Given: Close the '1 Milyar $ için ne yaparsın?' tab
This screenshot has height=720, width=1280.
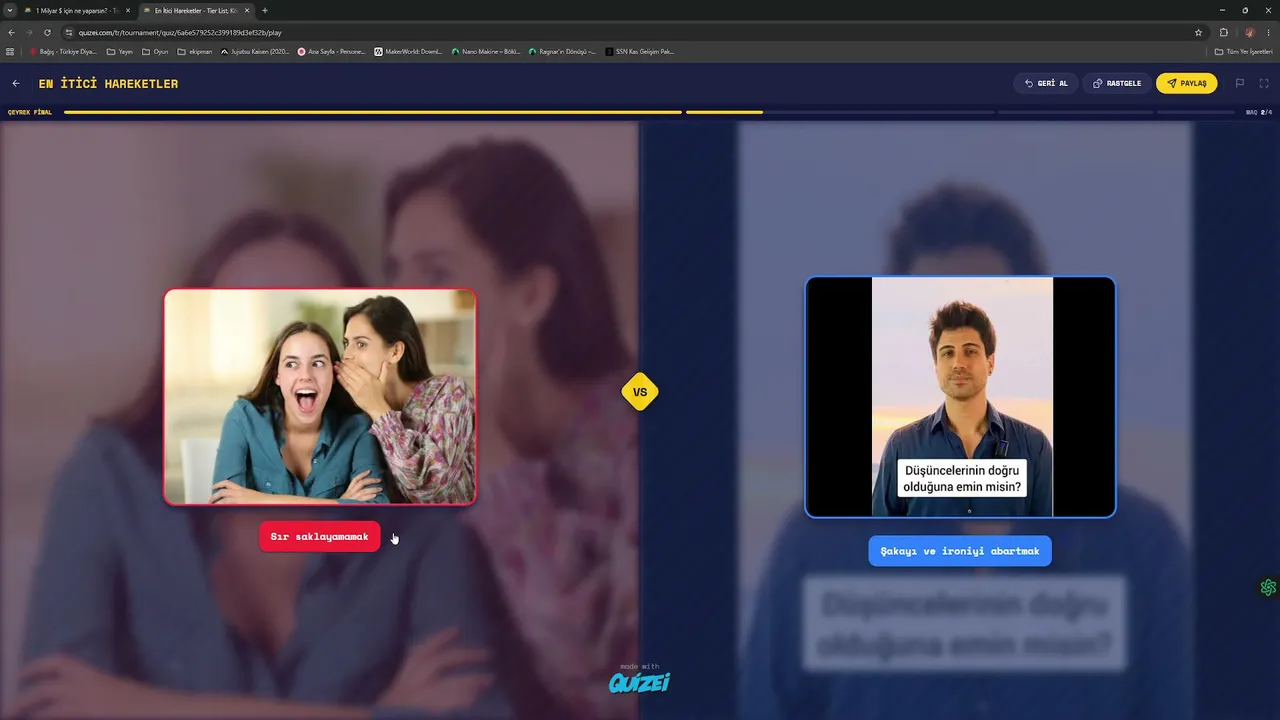Looking at the screenshot, I should click(x=127, y=10).
